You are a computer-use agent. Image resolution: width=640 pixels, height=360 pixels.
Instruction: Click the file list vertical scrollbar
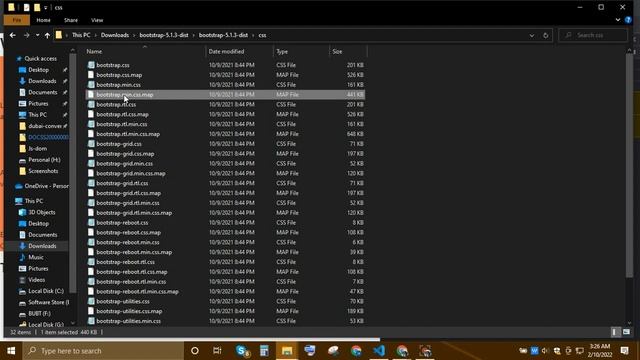pos(629,165)
